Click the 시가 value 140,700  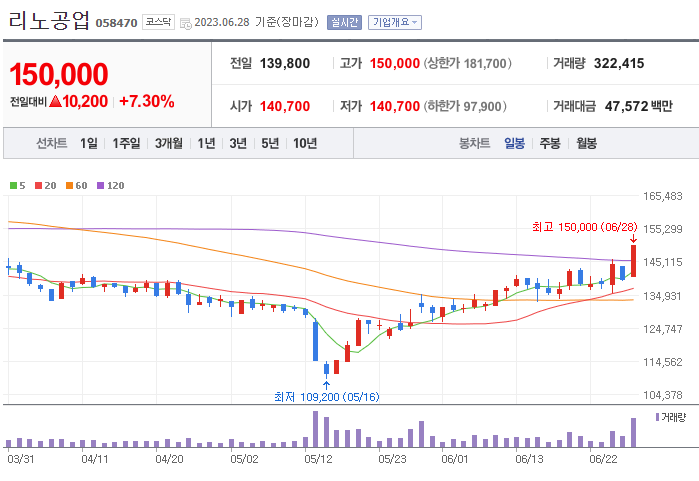coord(285,106)
